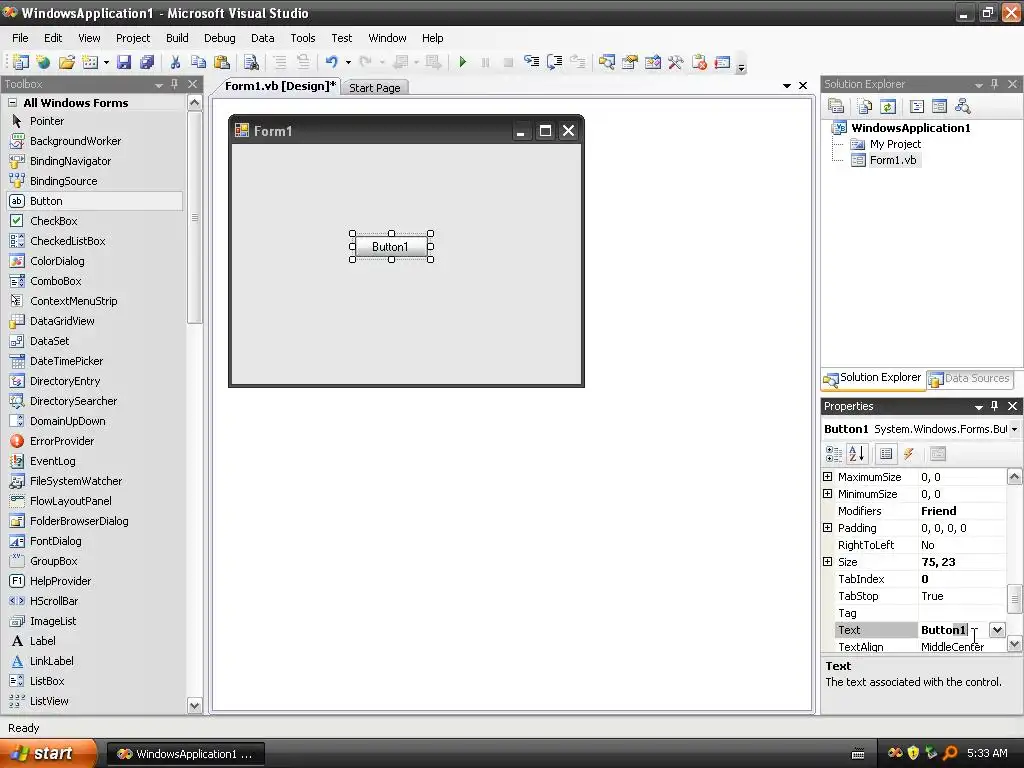1024x768 pixels.
Task: Click the Windows start button
Action: coord(48,753)
